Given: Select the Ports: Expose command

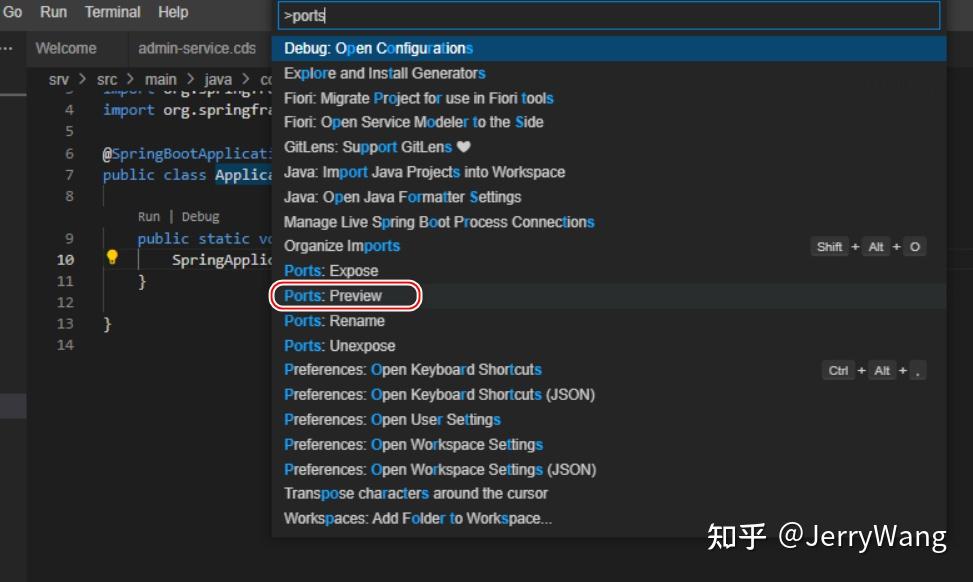Looking at the screenshot, I should (x=609, y=271).
